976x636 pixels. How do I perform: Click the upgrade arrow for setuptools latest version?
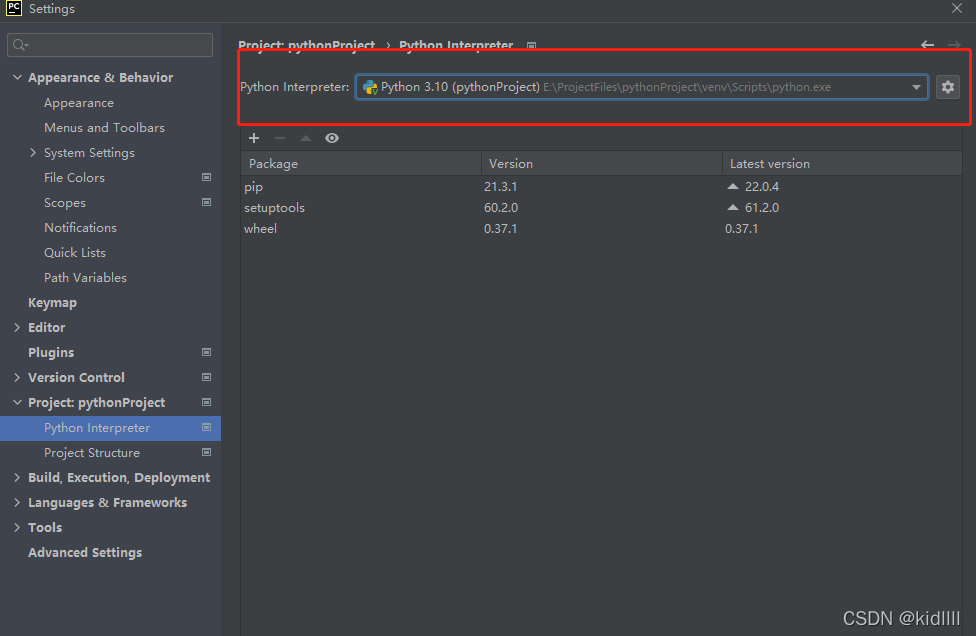733,207
